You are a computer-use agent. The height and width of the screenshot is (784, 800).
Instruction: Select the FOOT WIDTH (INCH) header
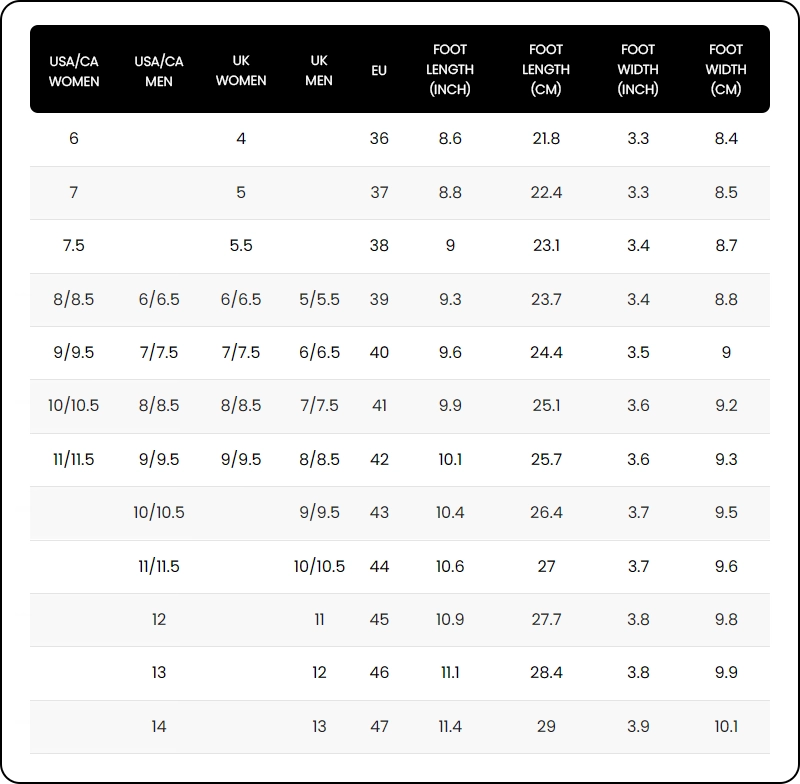coord(638,70)
